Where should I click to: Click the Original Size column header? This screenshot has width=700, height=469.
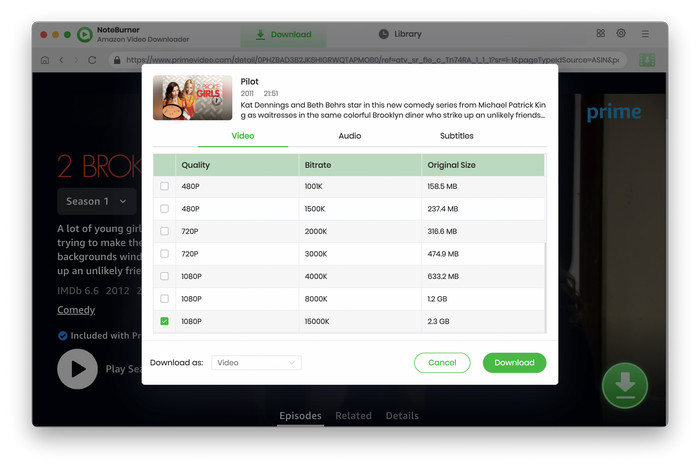483,165
